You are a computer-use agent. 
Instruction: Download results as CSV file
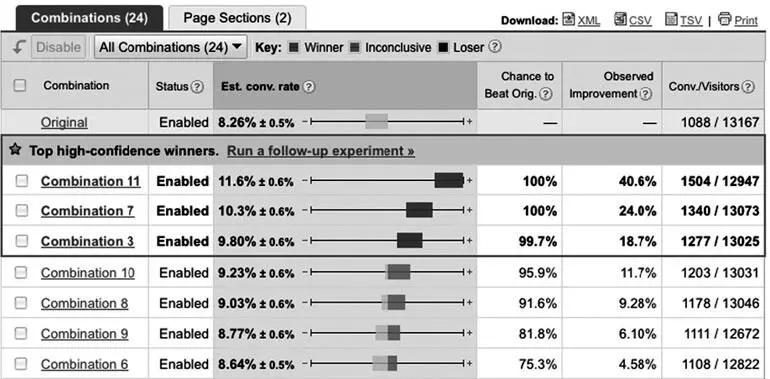[x=633, y=20]
